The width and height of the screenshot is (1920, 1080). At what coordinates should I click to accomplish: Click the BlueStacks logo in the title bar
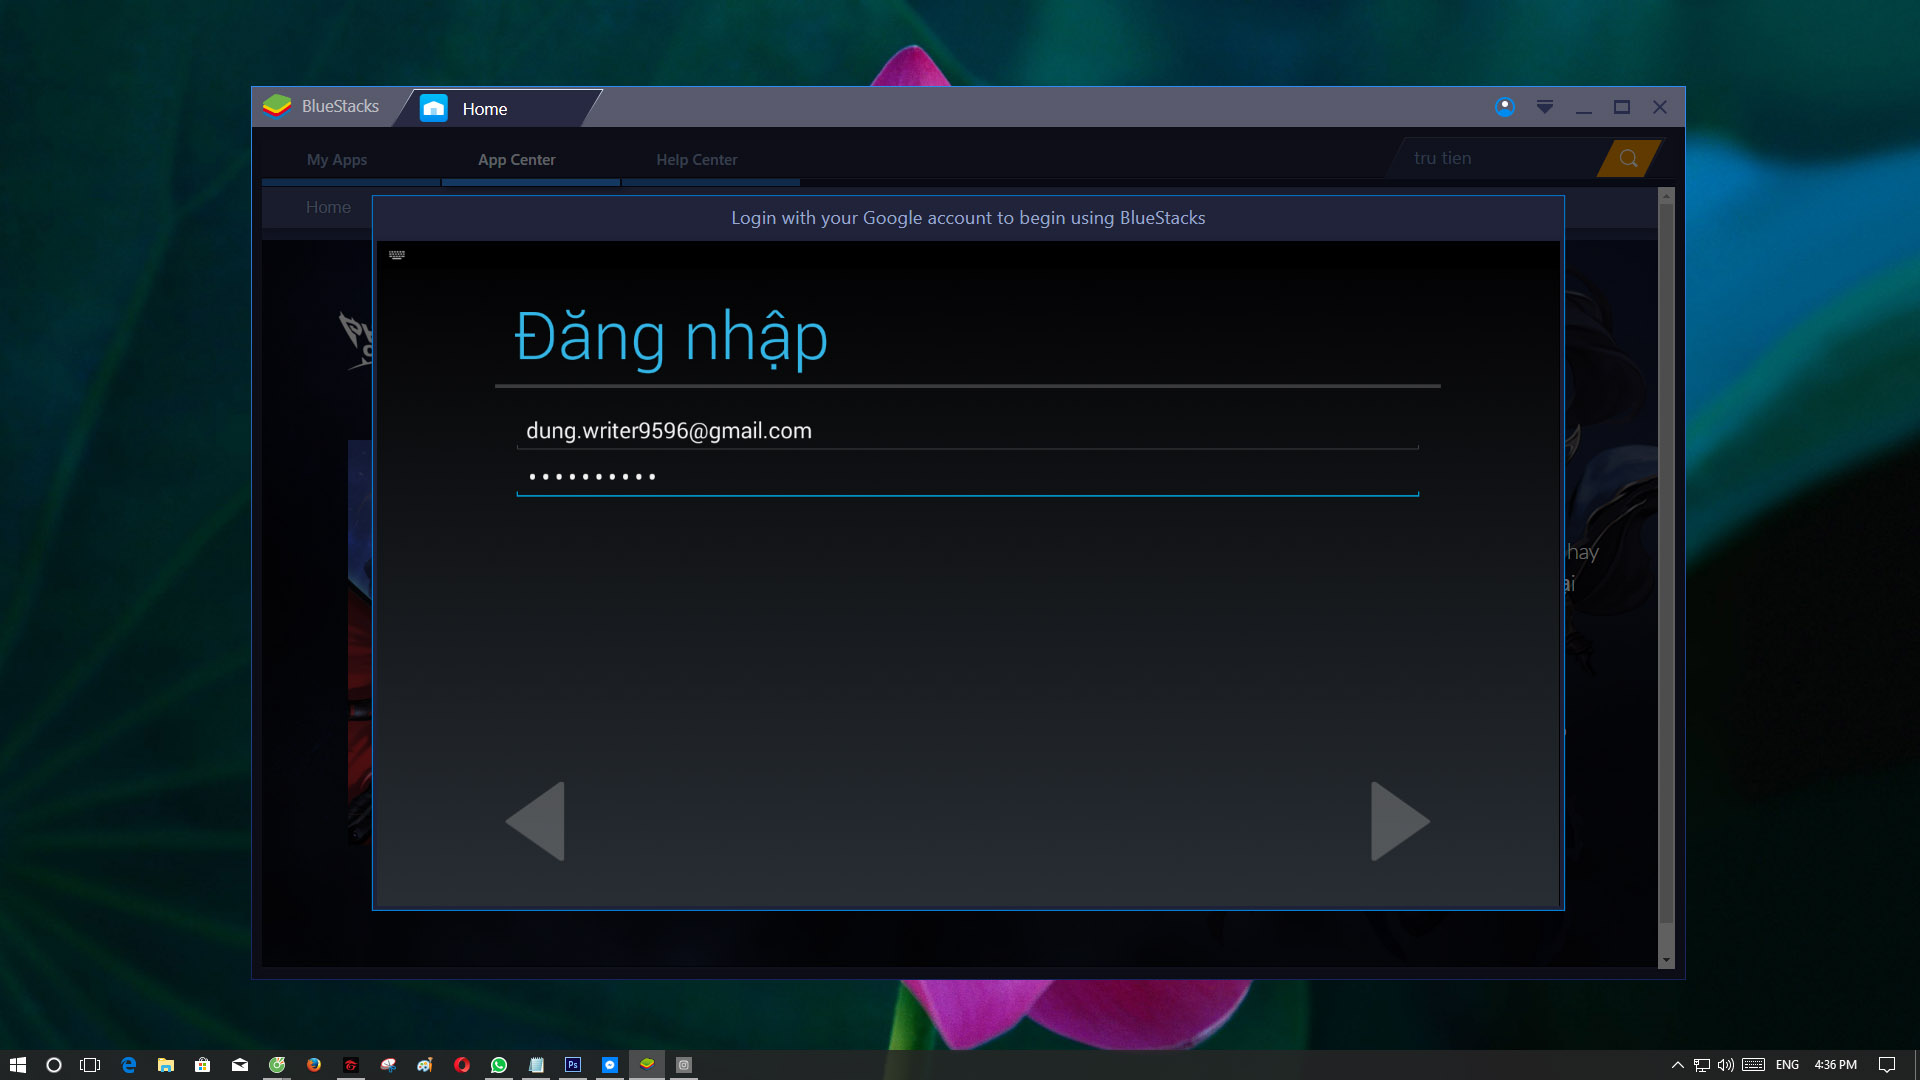tap(277, 106)
